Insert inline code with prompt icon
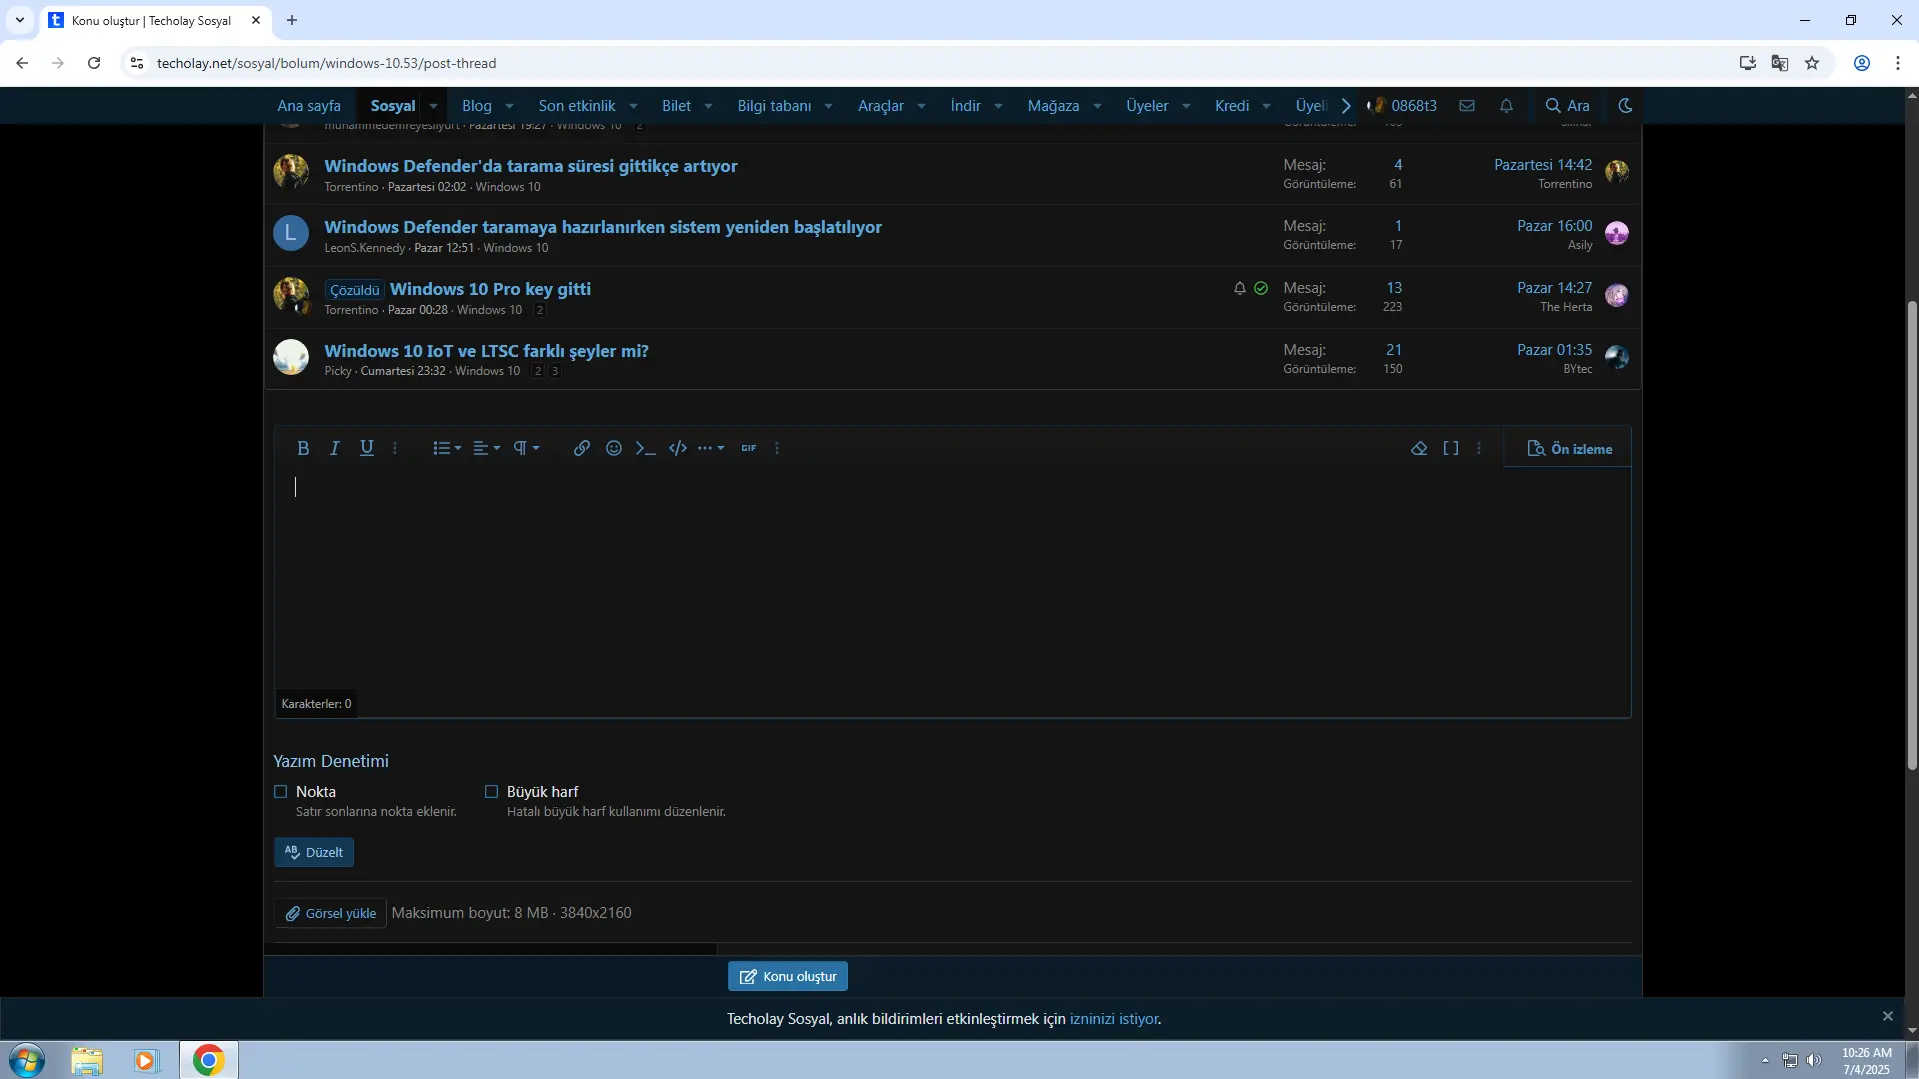 tap(646, 448)
